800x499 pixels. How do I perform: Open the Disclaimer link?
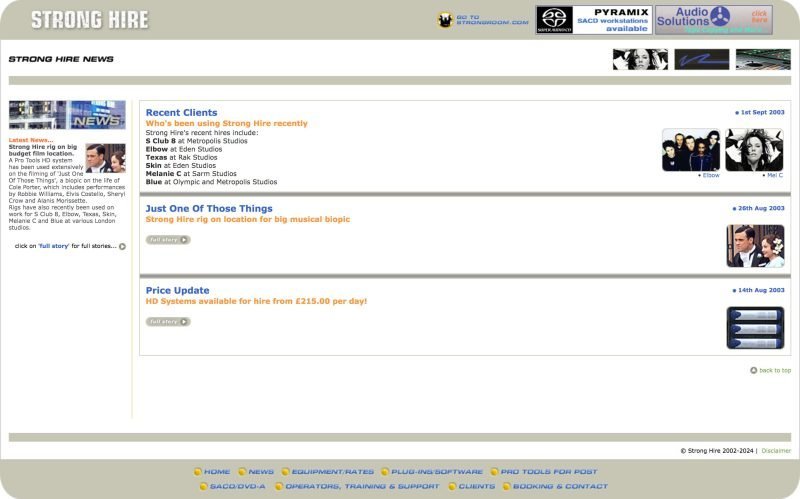775,451
